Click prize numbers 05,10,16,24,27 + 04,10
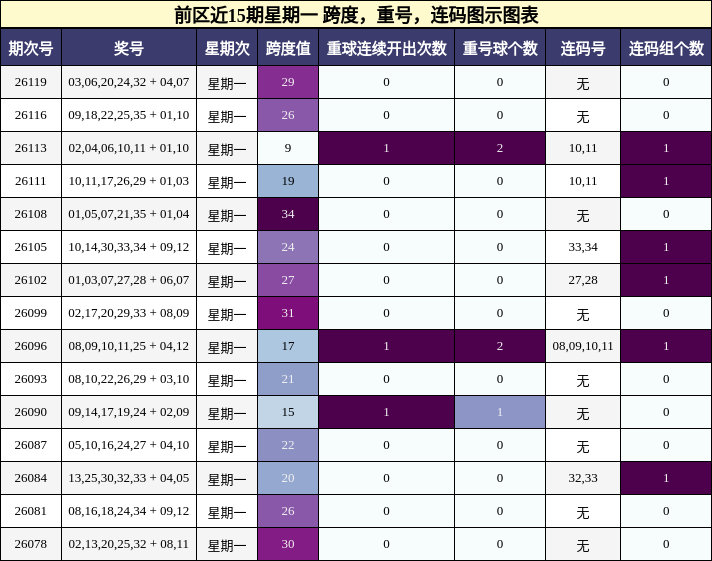Viewport: 712px width, 561px height. click(129, 445)
